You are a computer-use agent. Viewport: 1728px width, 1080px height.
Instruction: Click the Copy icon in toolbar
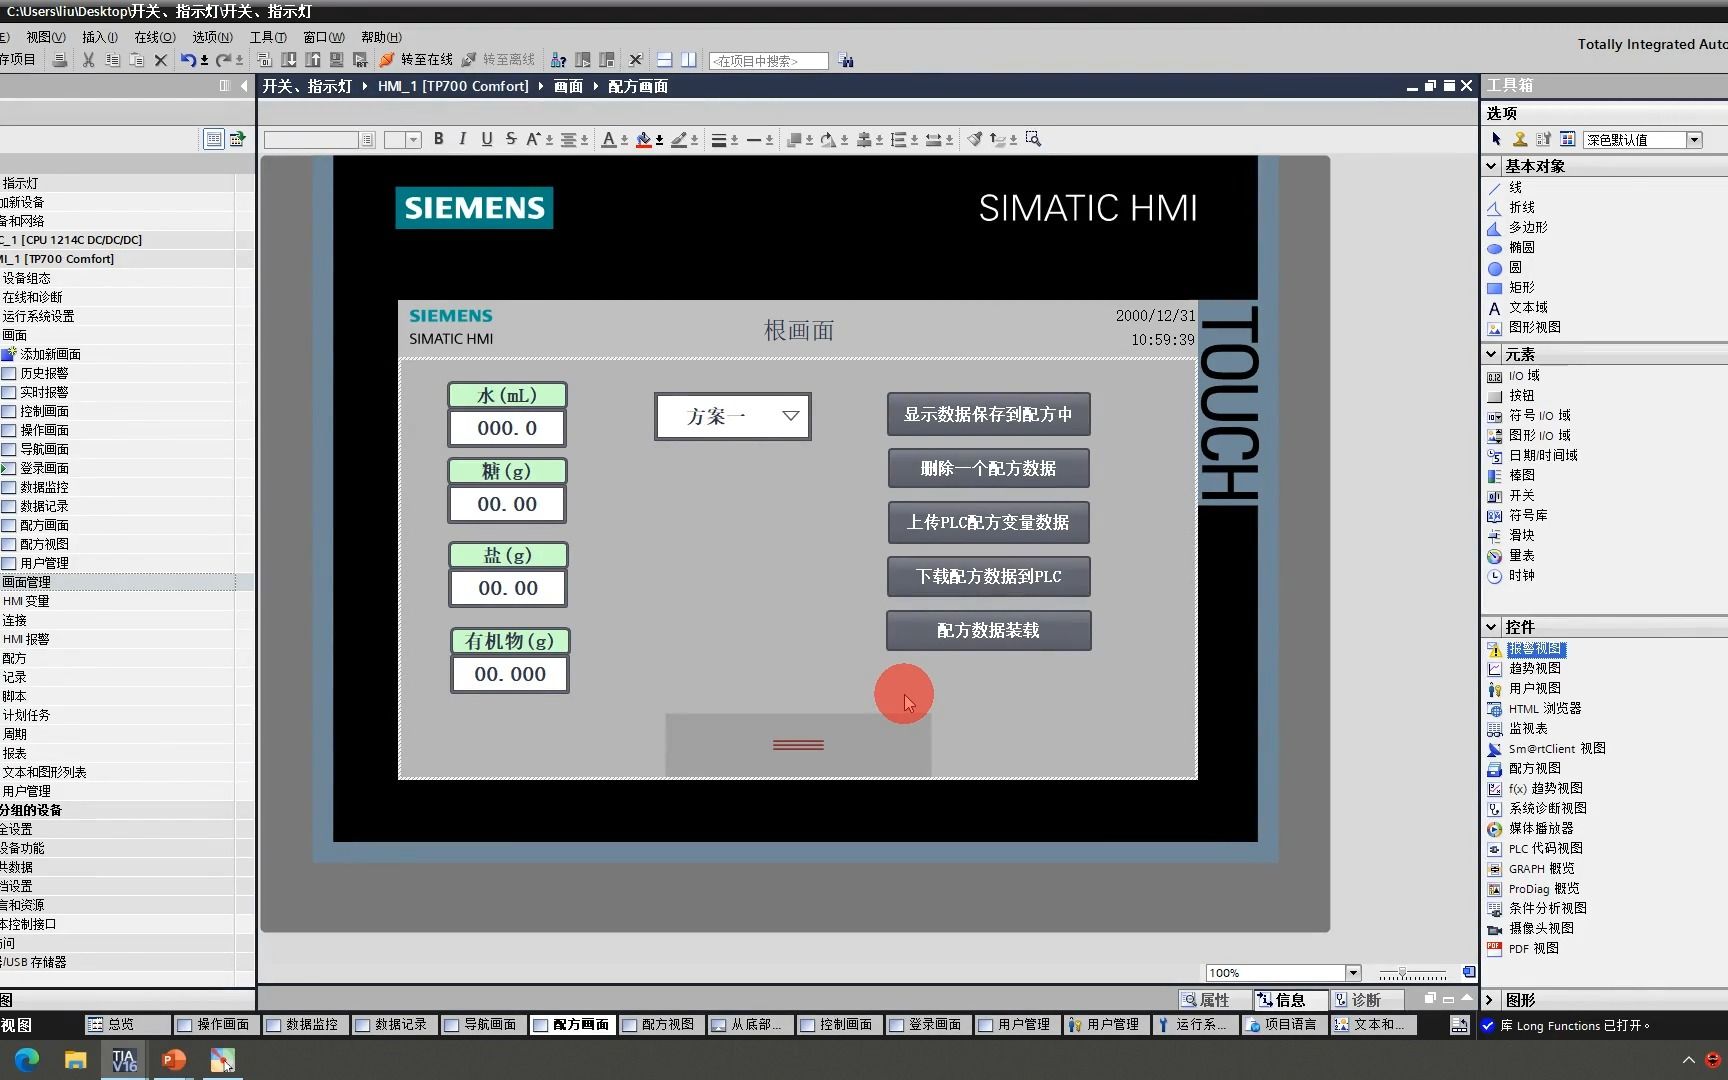(112, 60)
